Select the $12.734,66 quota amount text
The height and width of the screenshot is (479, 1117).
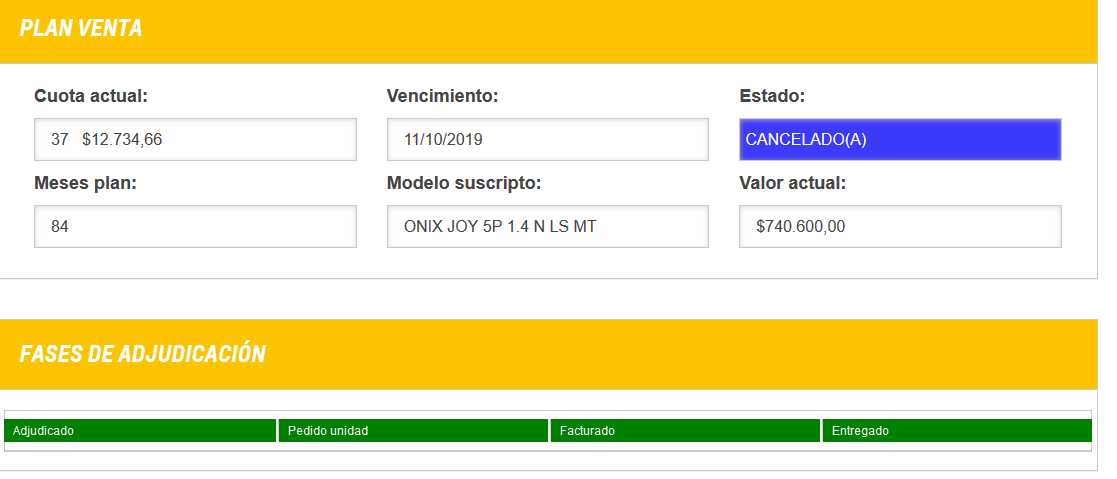122,140
